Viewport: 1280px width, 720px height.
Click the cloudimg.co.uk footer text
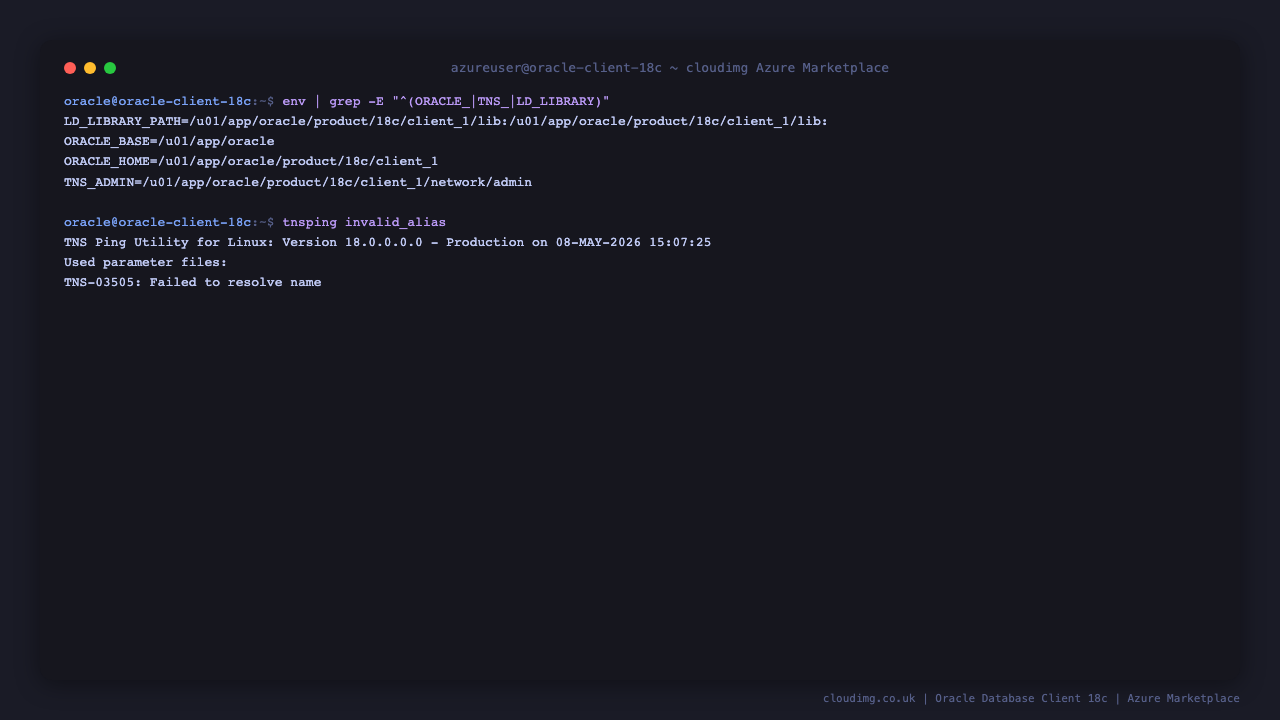pos(869,698)
